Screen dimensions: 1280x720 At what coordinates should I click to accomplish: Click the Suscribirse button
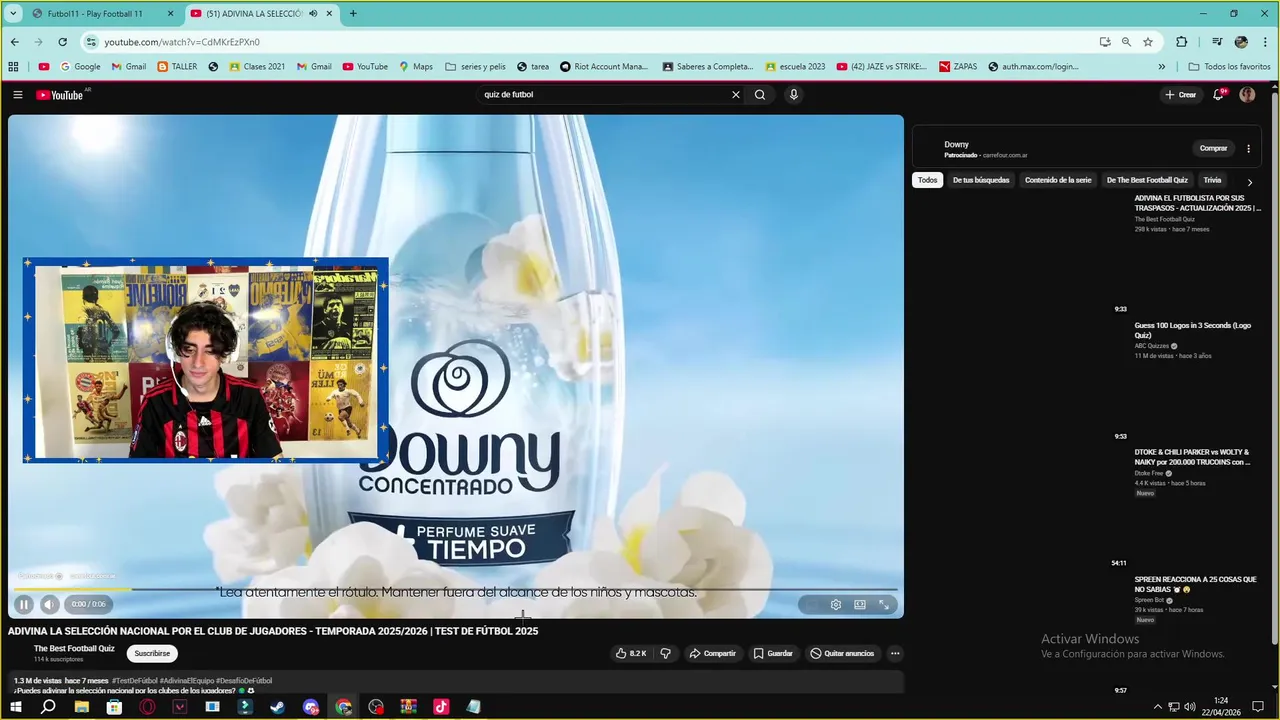pos(152,653)
